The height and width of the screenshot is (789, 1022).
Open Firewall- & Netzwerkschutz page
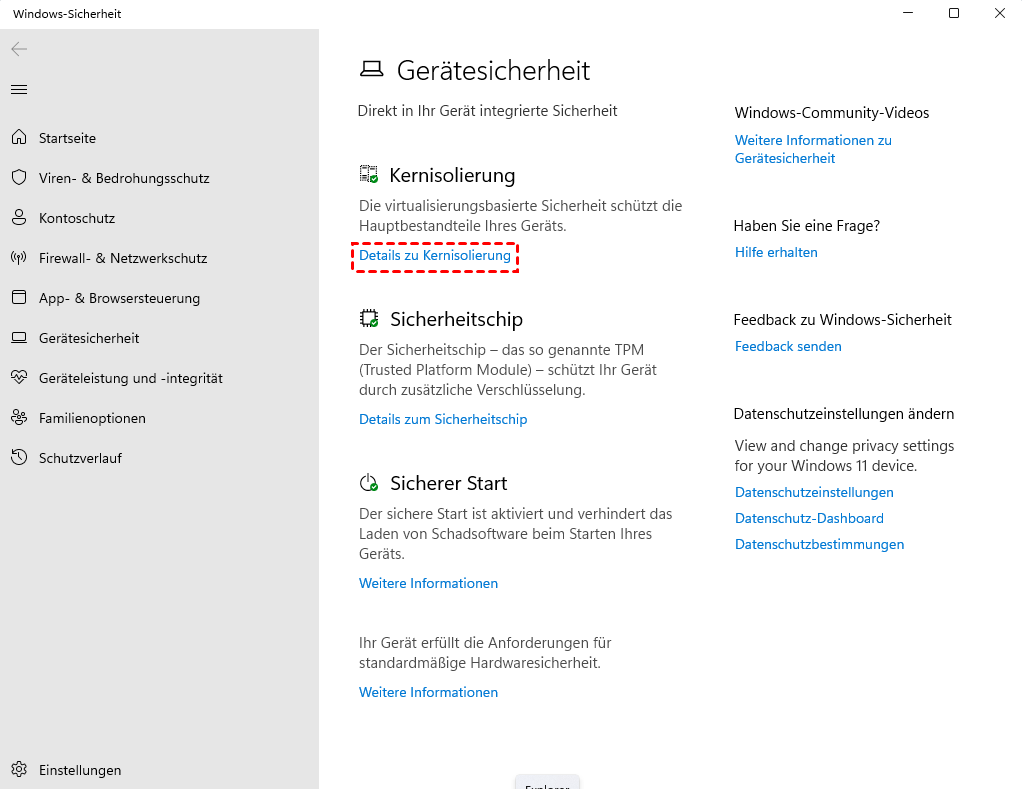click(x=123, y=259)
